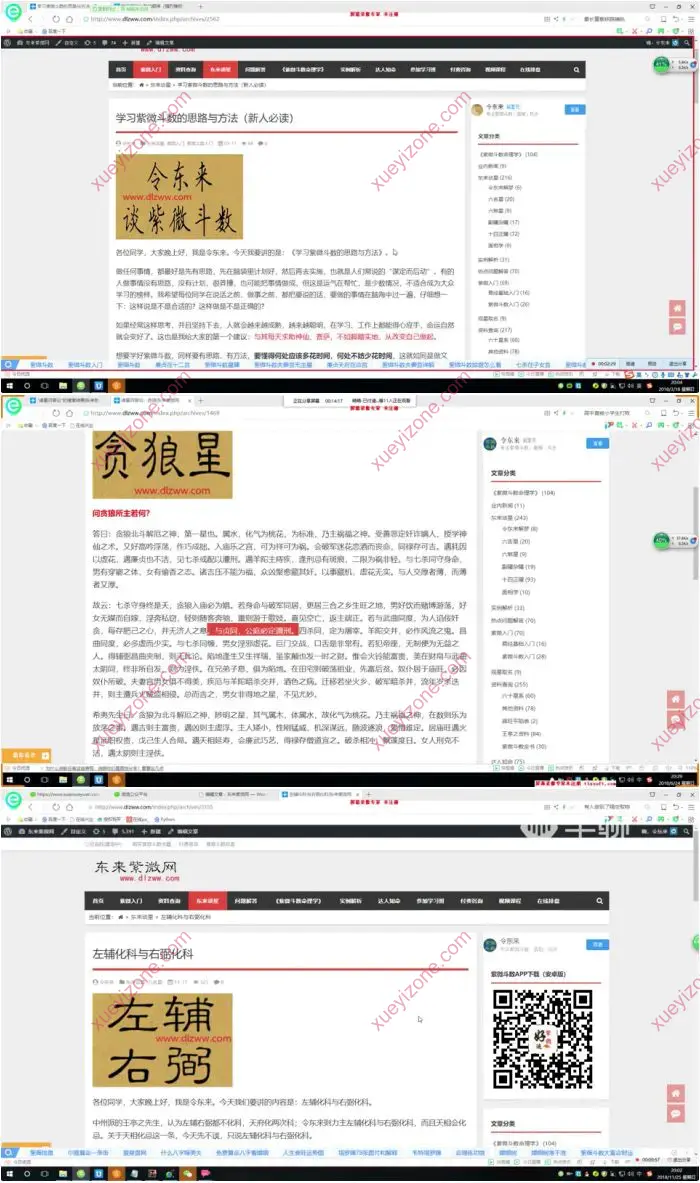The image size is (700, 1183).
Task: Click the orange badge at the 贪狼星 page's lower left
Action: [x=26, y=755]
